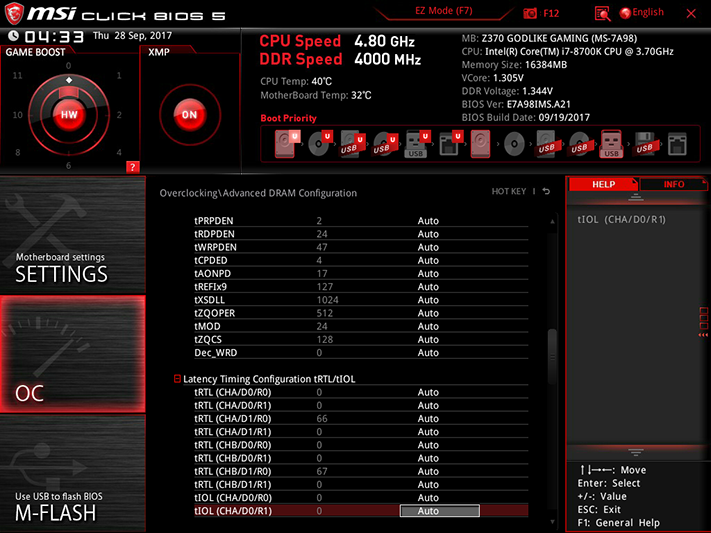Image resolution: width=711 pixels, height=533 pixels.
Task: Click right edge panel collapse arrows
Action: [x=703, y=335]
